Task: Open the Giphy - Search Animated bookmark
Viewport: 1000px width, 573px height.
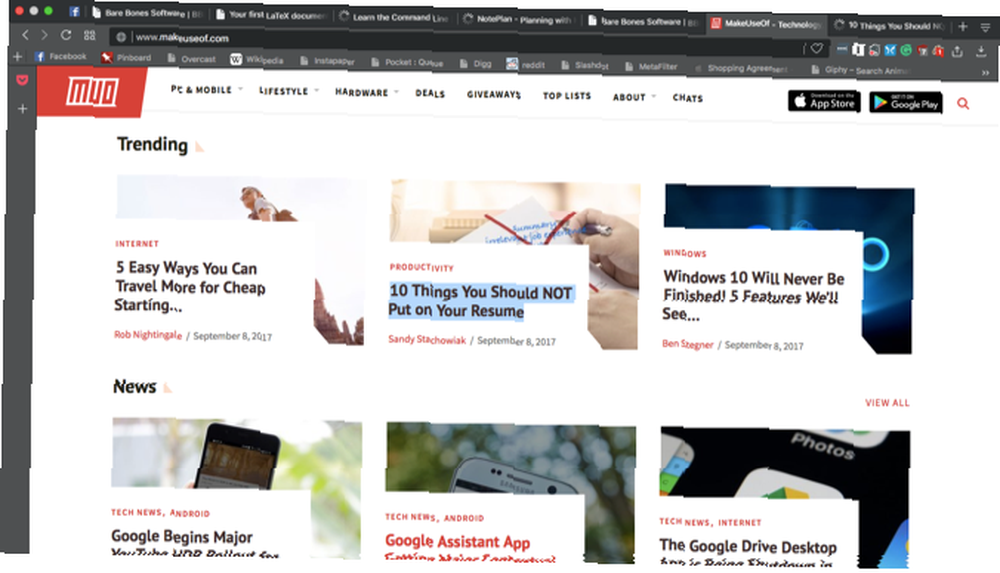Action: point(861,70)
